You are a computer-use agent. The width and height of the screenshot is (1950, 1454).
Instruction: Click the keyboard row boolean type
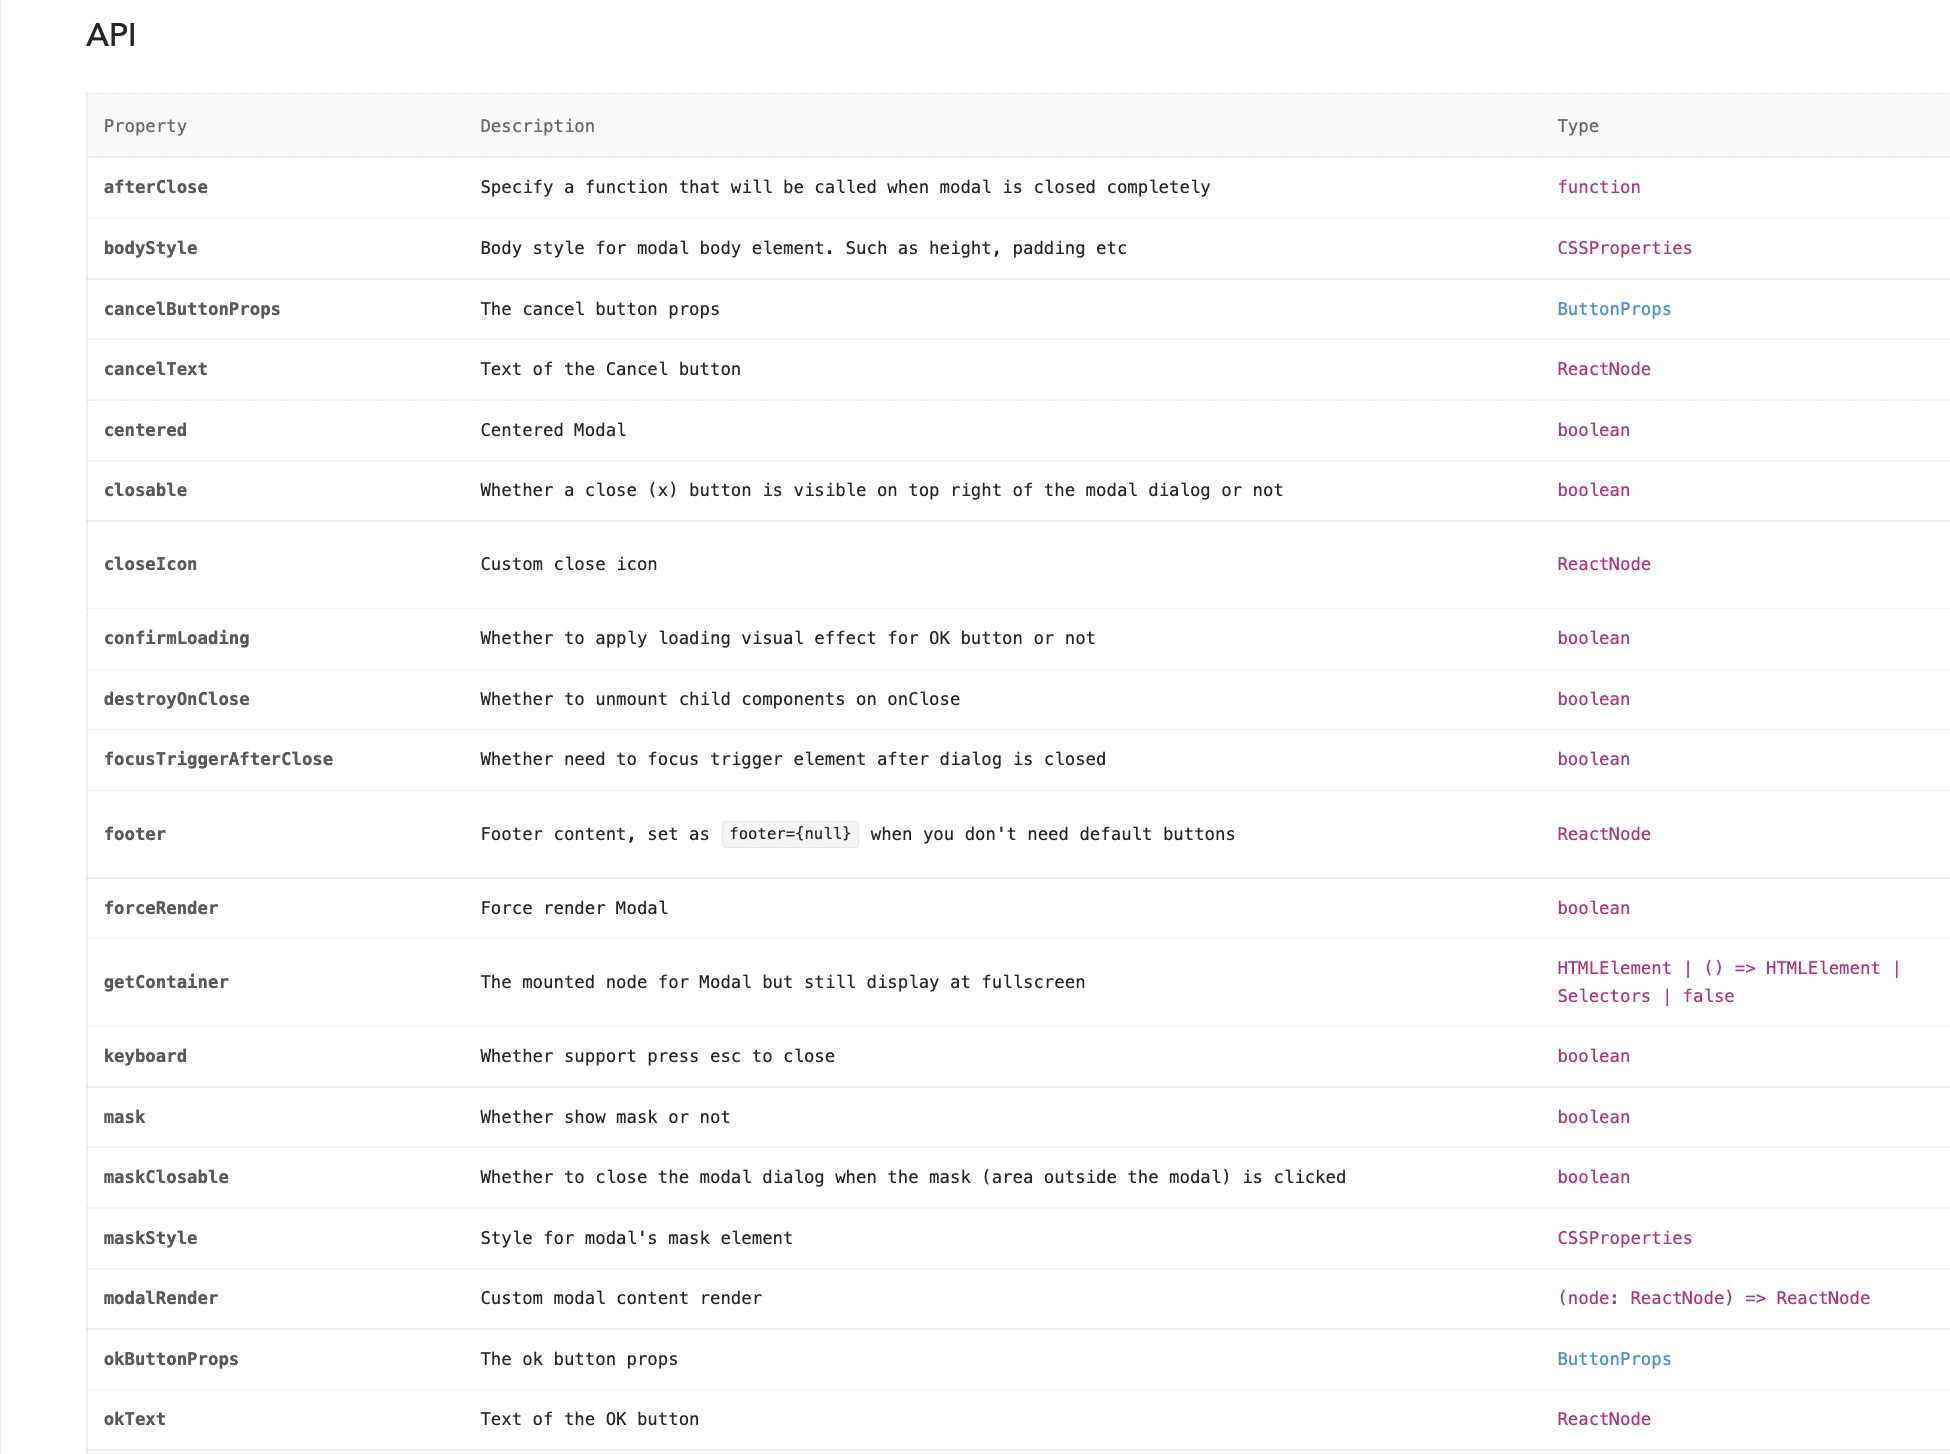[x=1593, y=1056]
